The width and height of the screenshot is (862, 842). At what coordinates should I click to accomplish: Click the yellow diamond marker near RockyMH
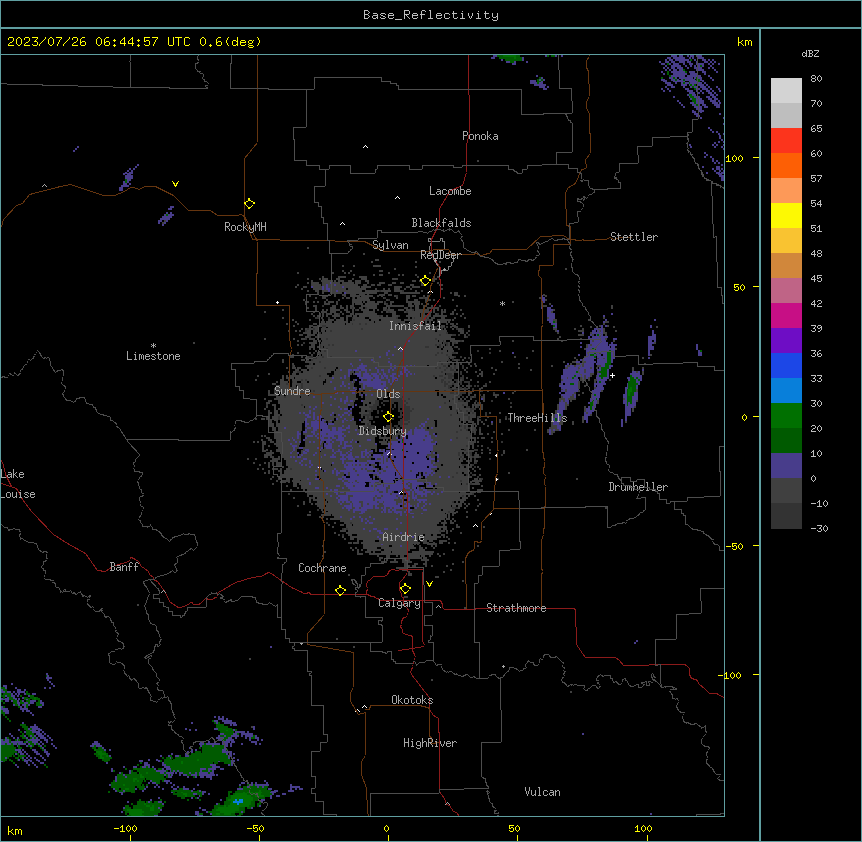(250, 203)
